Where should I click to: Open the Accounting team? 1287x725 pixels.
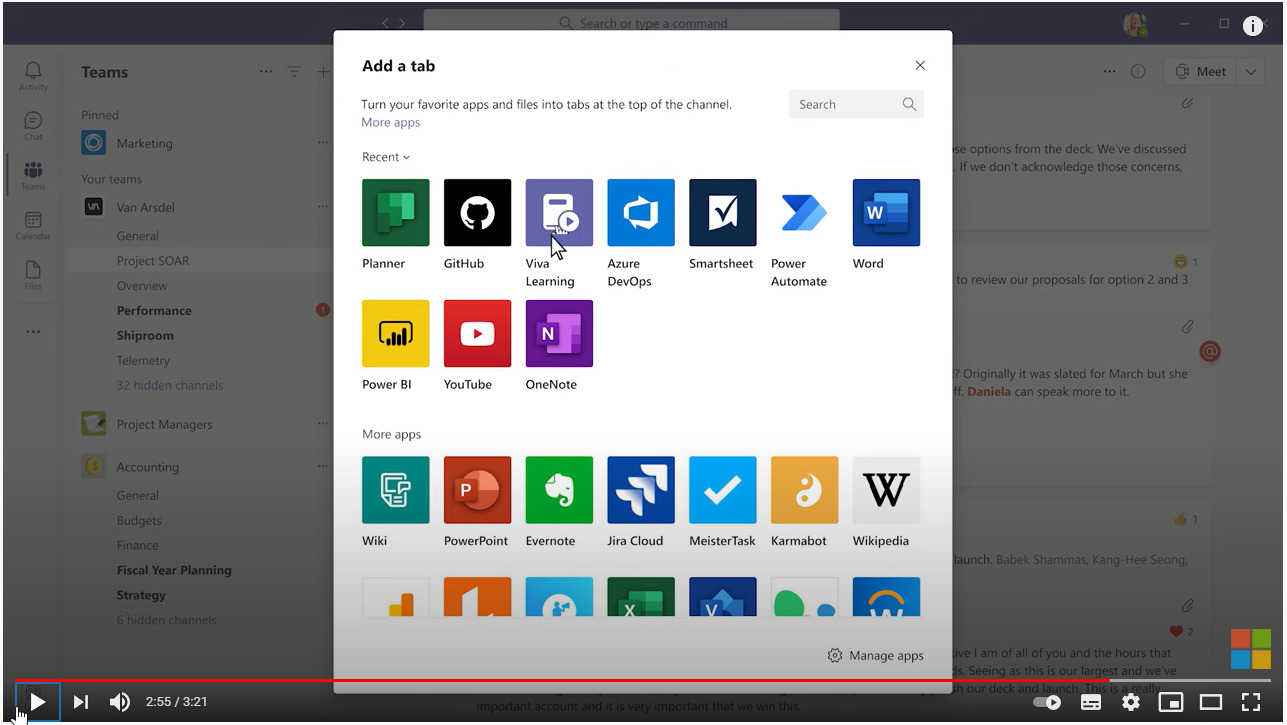click(x=147, y=467)
